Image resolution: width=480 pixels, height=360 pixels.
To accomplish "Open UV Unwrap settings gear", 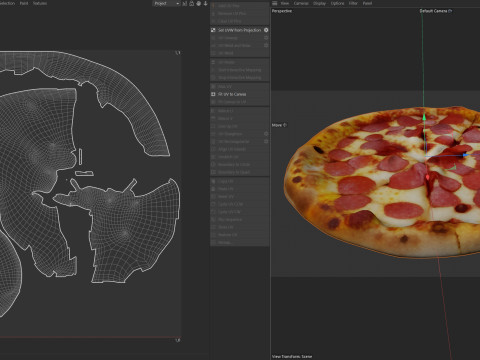I will (266, 38).
